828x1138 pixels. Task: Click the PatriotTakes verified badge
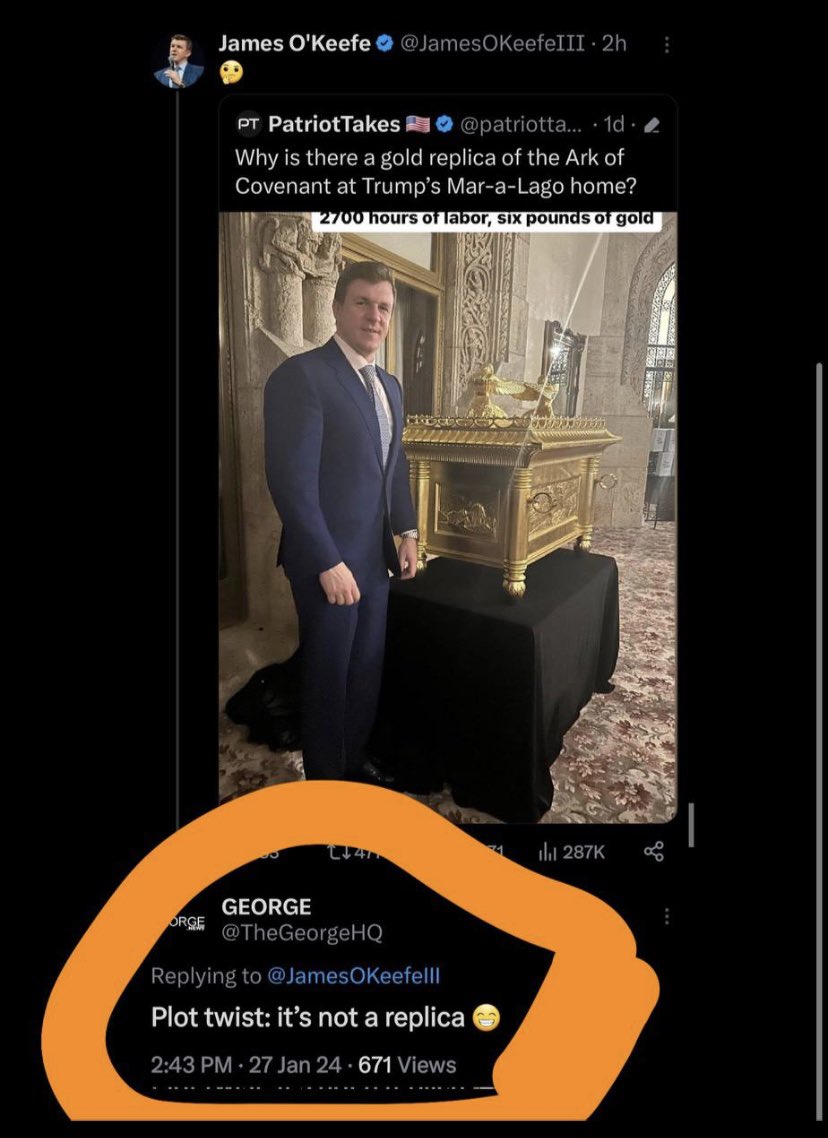click(x=444, y=125)
